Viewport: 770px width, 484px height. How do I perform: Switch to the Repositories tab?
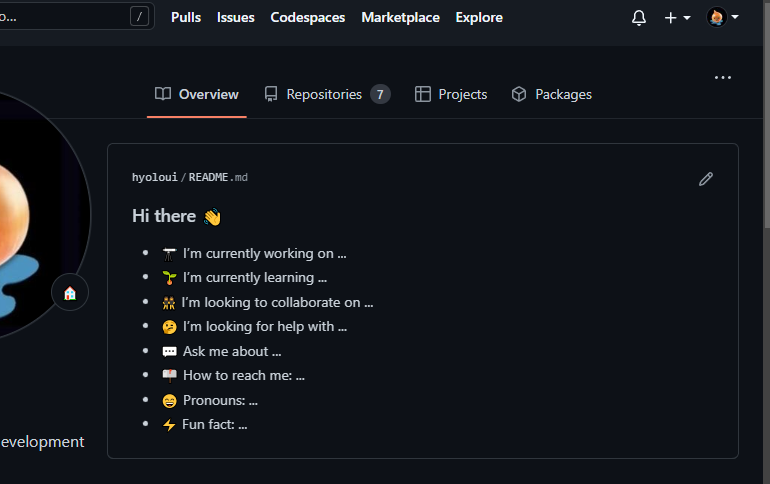pyautogui.click(x=327, y=94)
